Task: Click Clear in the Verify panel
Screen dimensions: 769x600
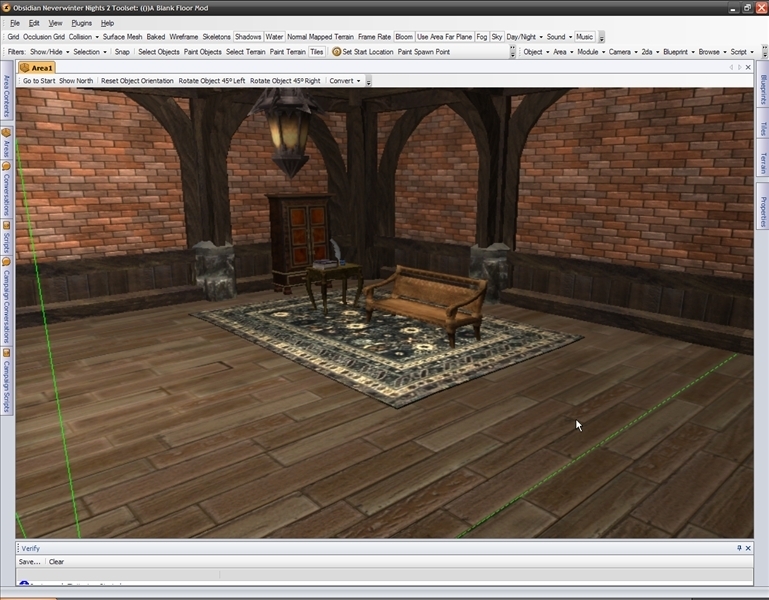Action: (57, 562)
